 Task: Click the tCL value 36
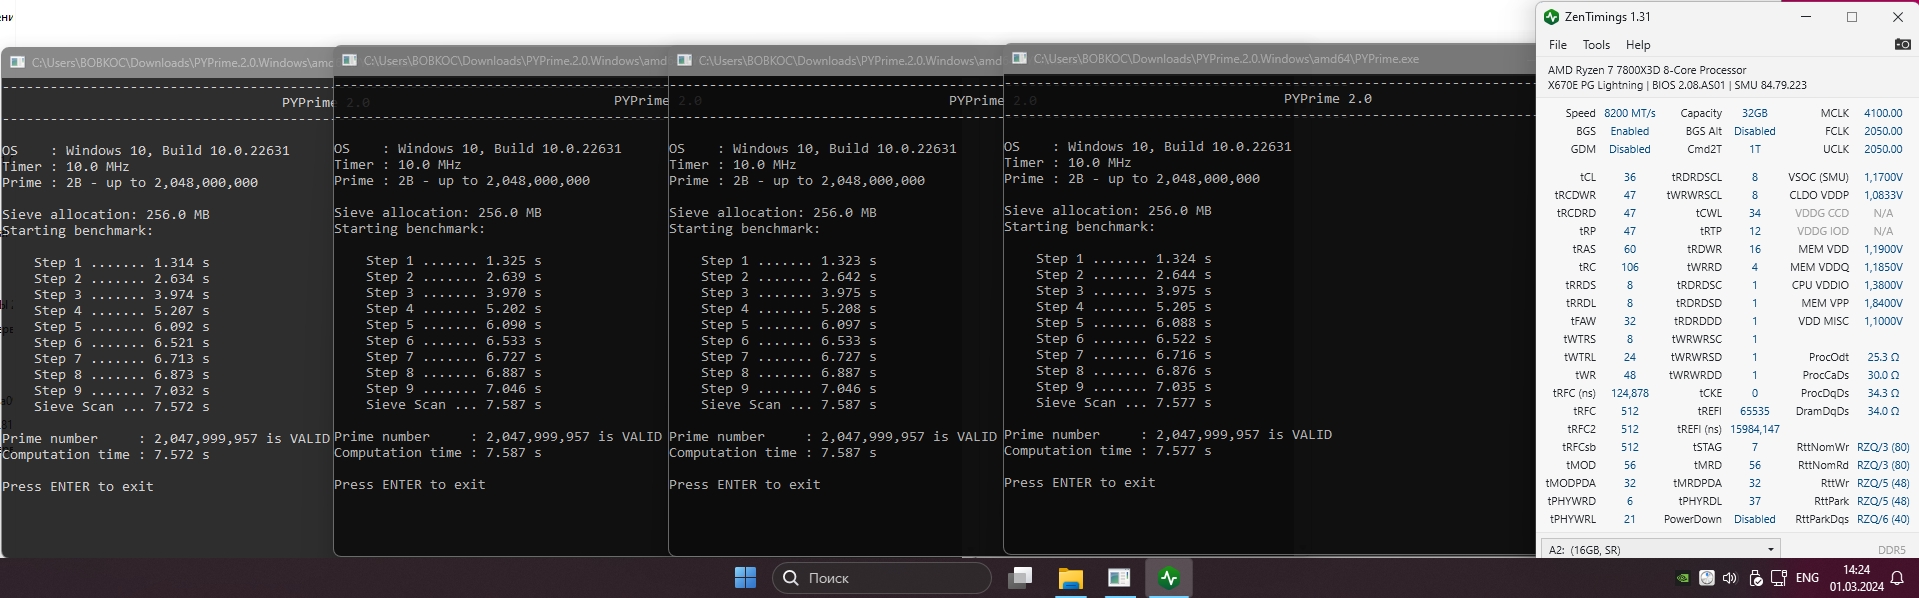[1629, 177]
